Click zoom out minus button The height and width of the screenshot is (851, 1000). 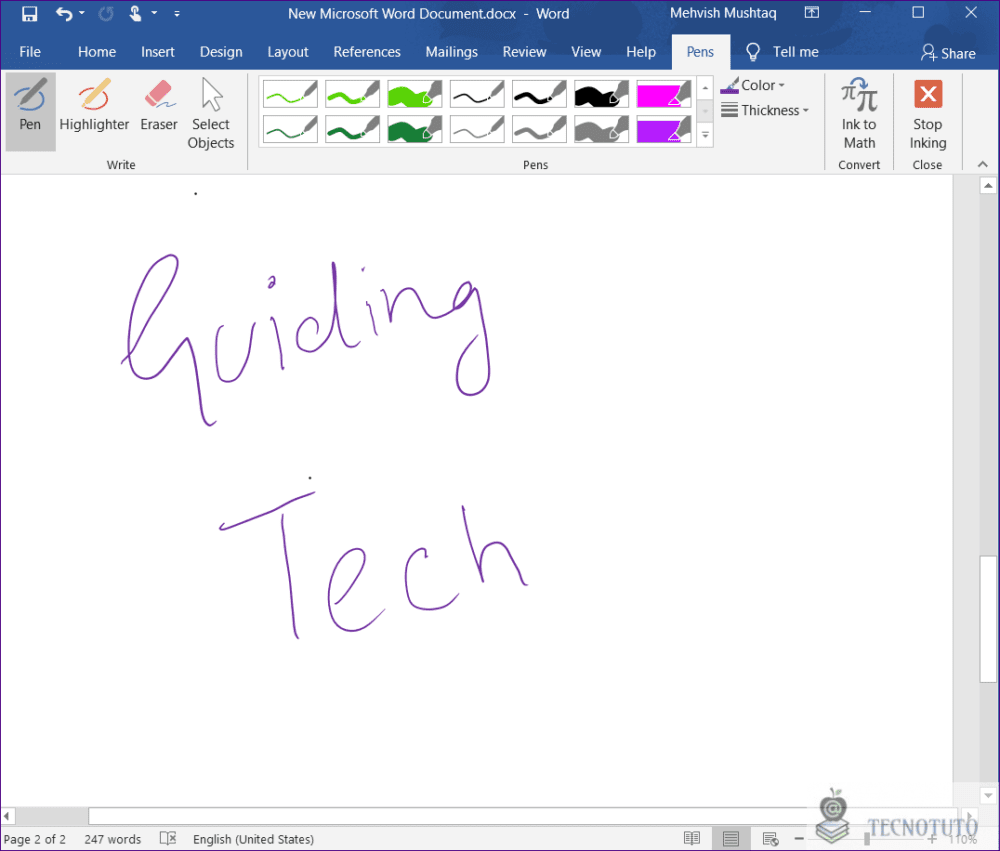799,839
